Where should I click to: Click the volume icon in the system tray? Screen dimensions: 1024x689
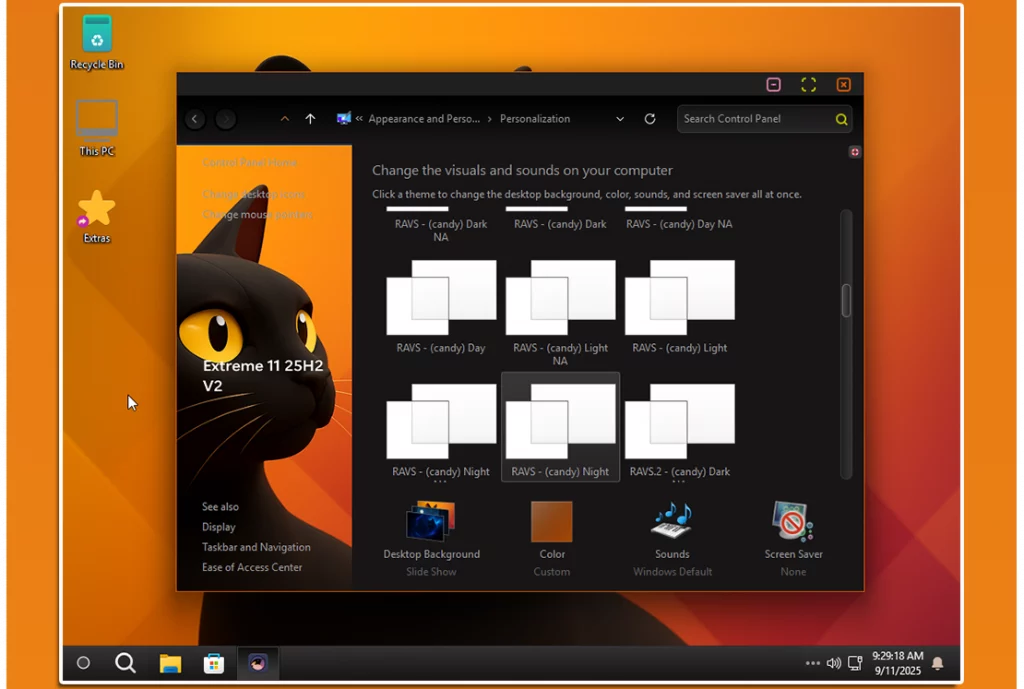pyautogui.click(x=834, y=663)
